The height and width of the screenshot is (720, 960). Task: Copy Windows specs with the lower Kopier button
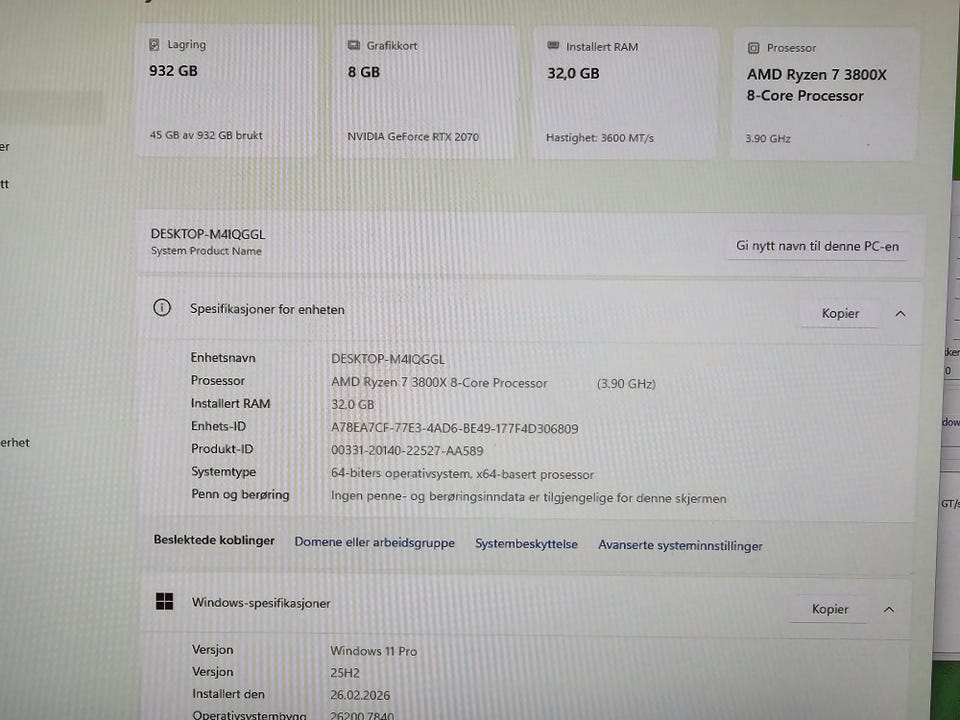[x=830, y=609]
